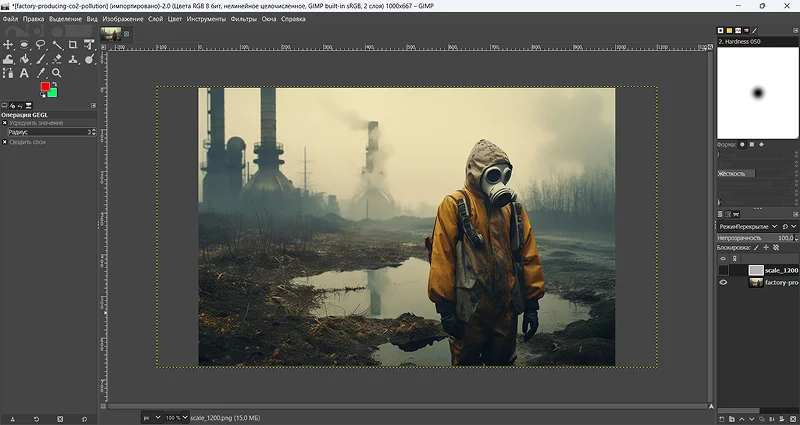Choose the diamond brush shape
The height and width of the screenshot is (425, 800).
tap(761, 144)
